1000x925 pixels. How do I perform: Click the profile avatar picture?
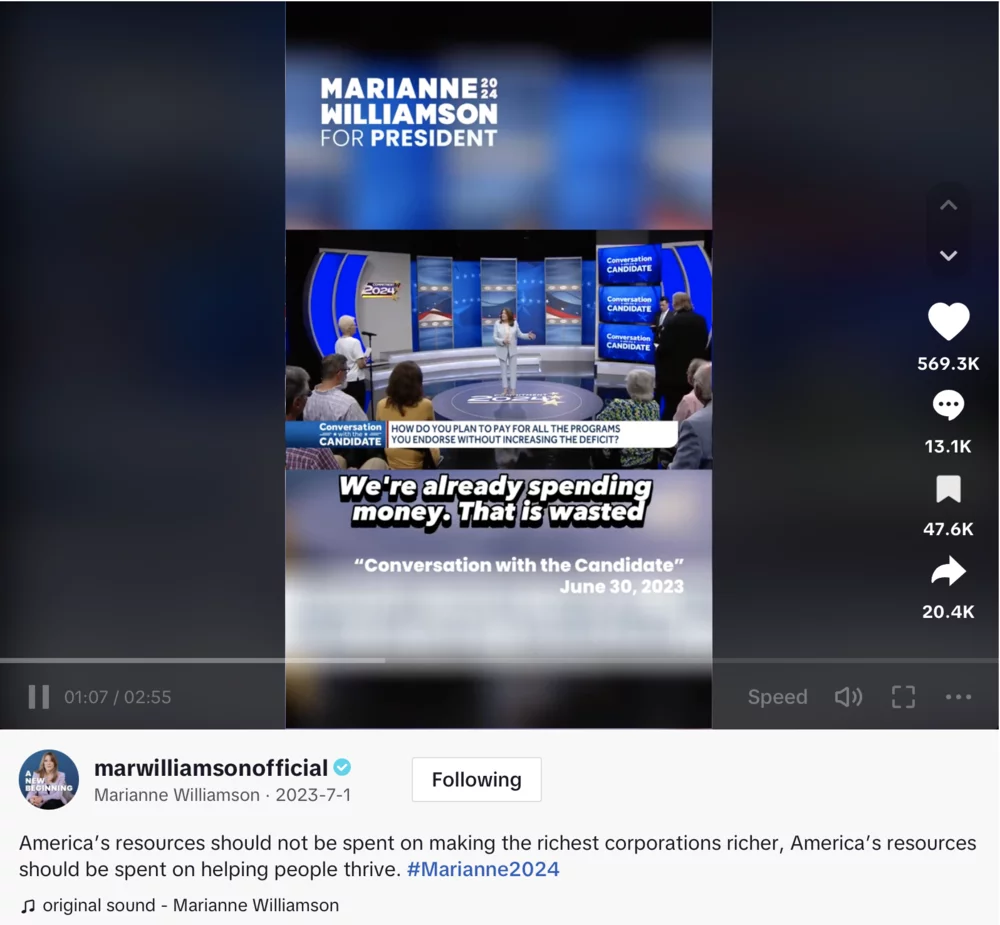pyautogui.click(x=49, y=780)
